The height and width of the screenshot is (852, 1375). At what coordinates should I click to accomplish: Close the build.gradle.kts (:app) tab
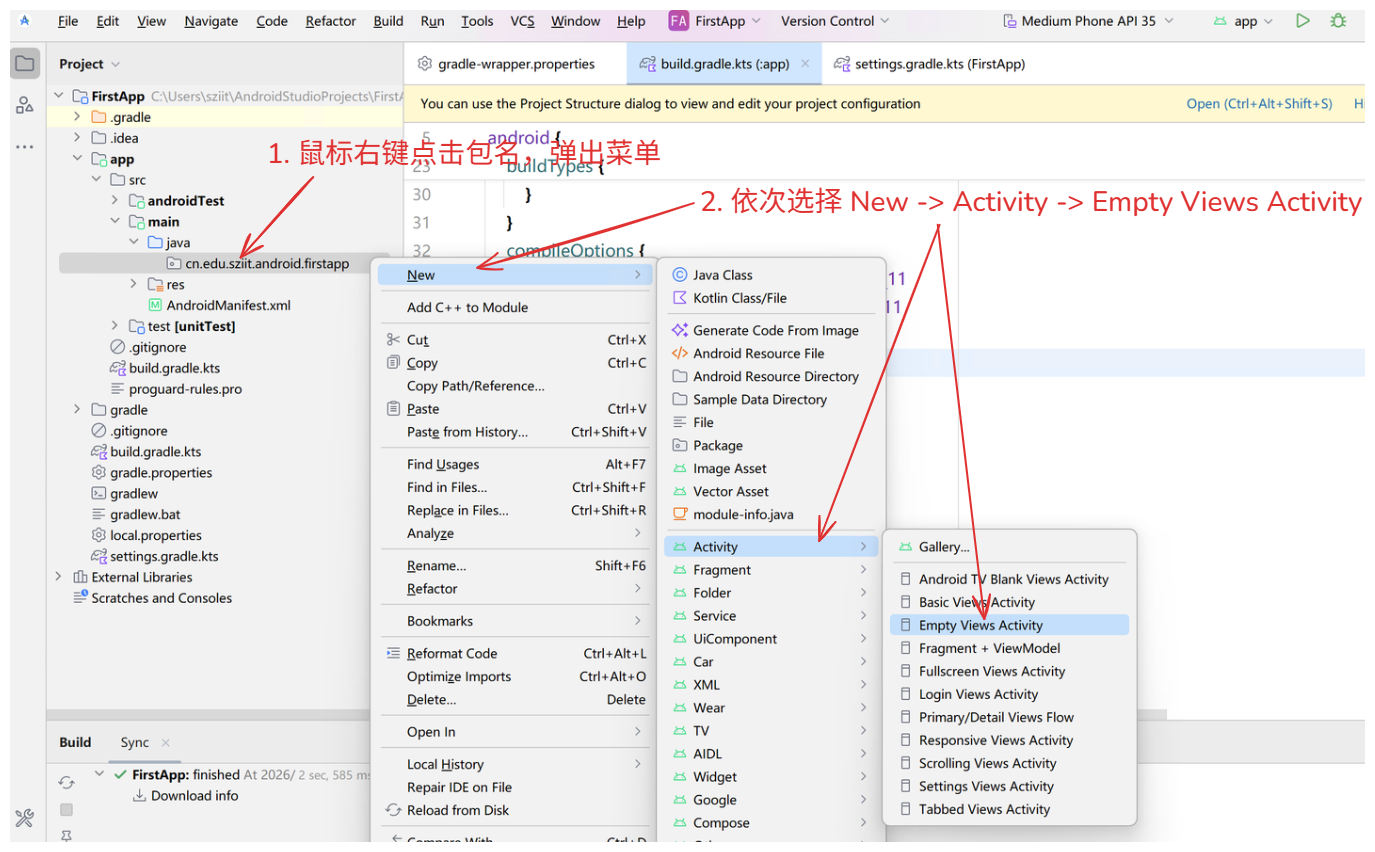(805, 64)
